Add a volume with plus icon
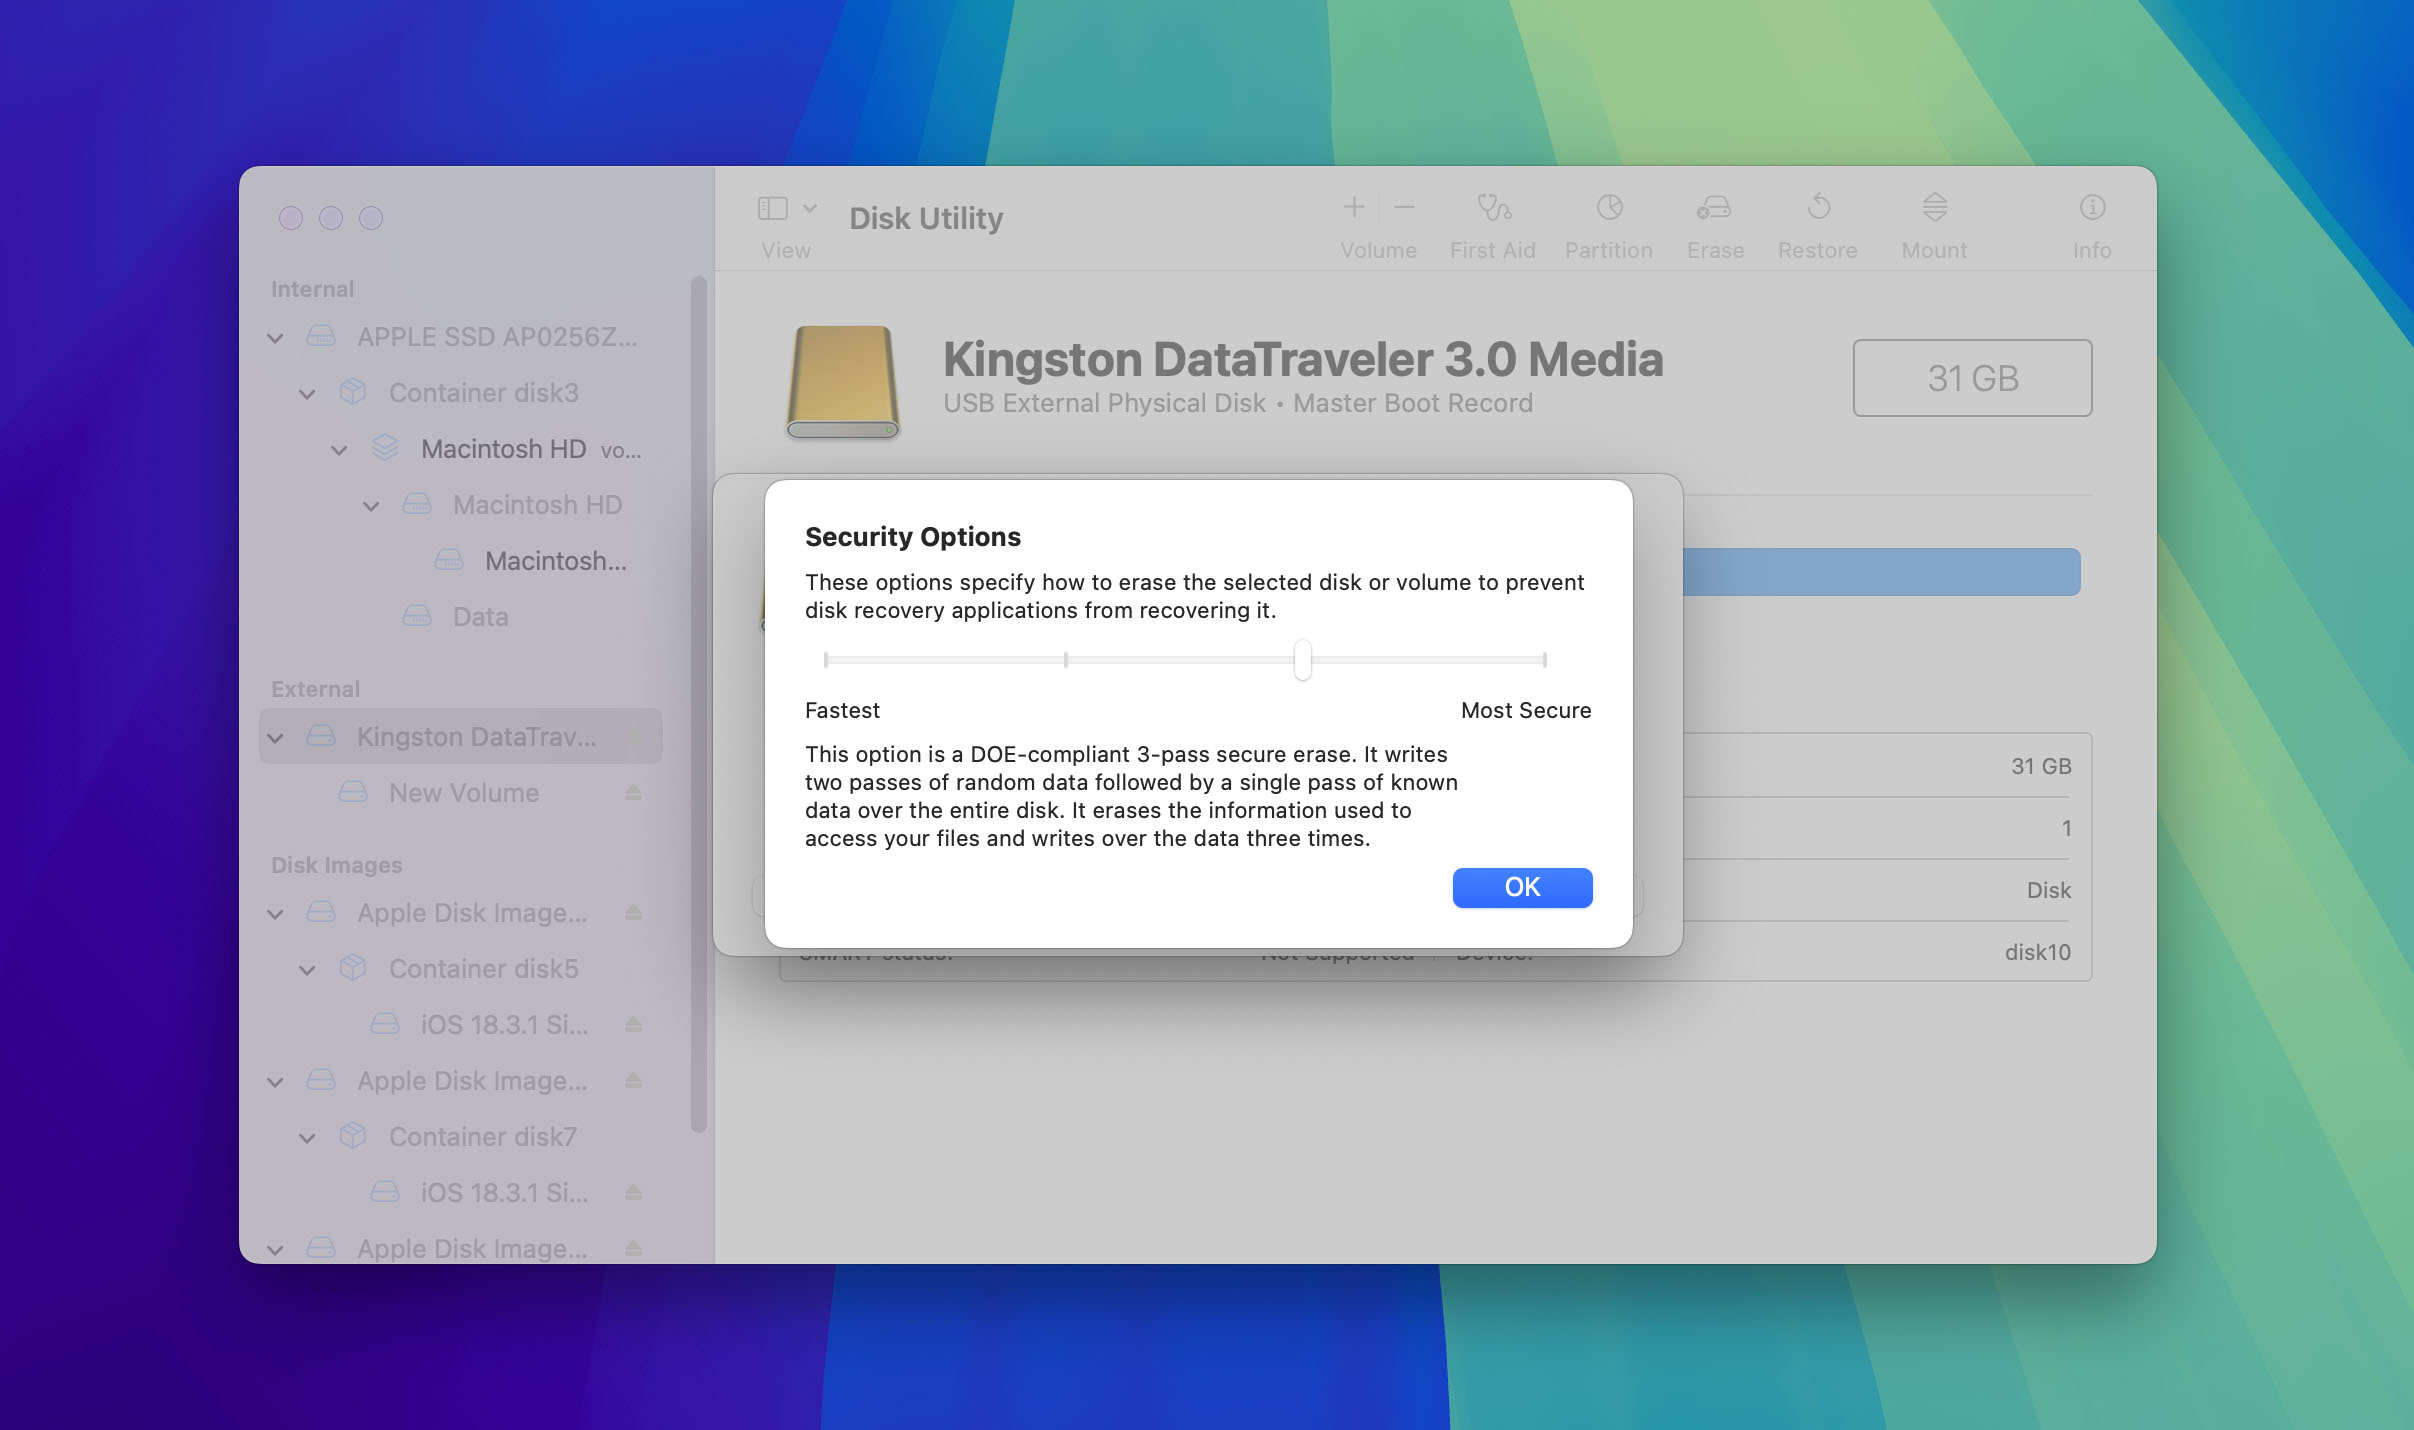 [x=1353, y=207]
